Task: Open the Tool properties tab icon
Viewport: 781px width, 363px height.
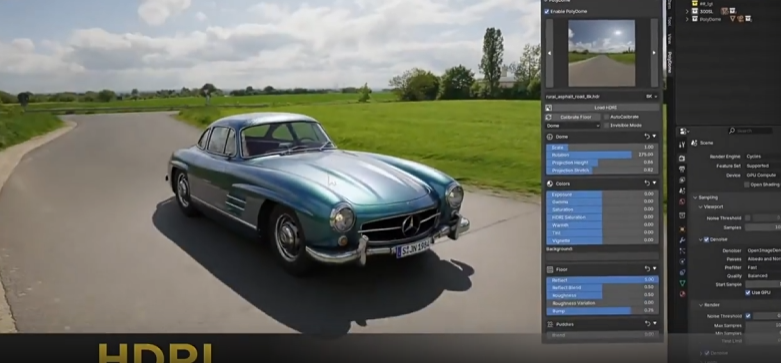Action: [682, 144]
